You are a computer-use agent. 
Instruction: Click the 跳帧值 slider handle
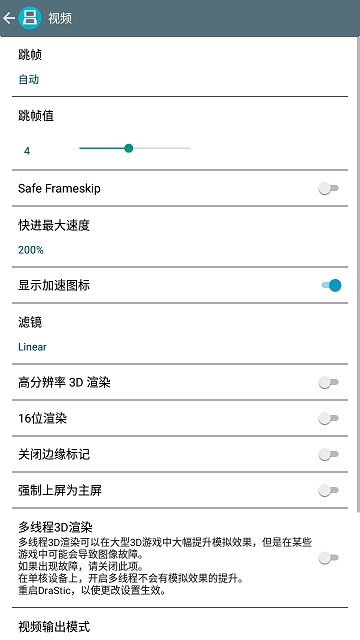tap(129, 148)
